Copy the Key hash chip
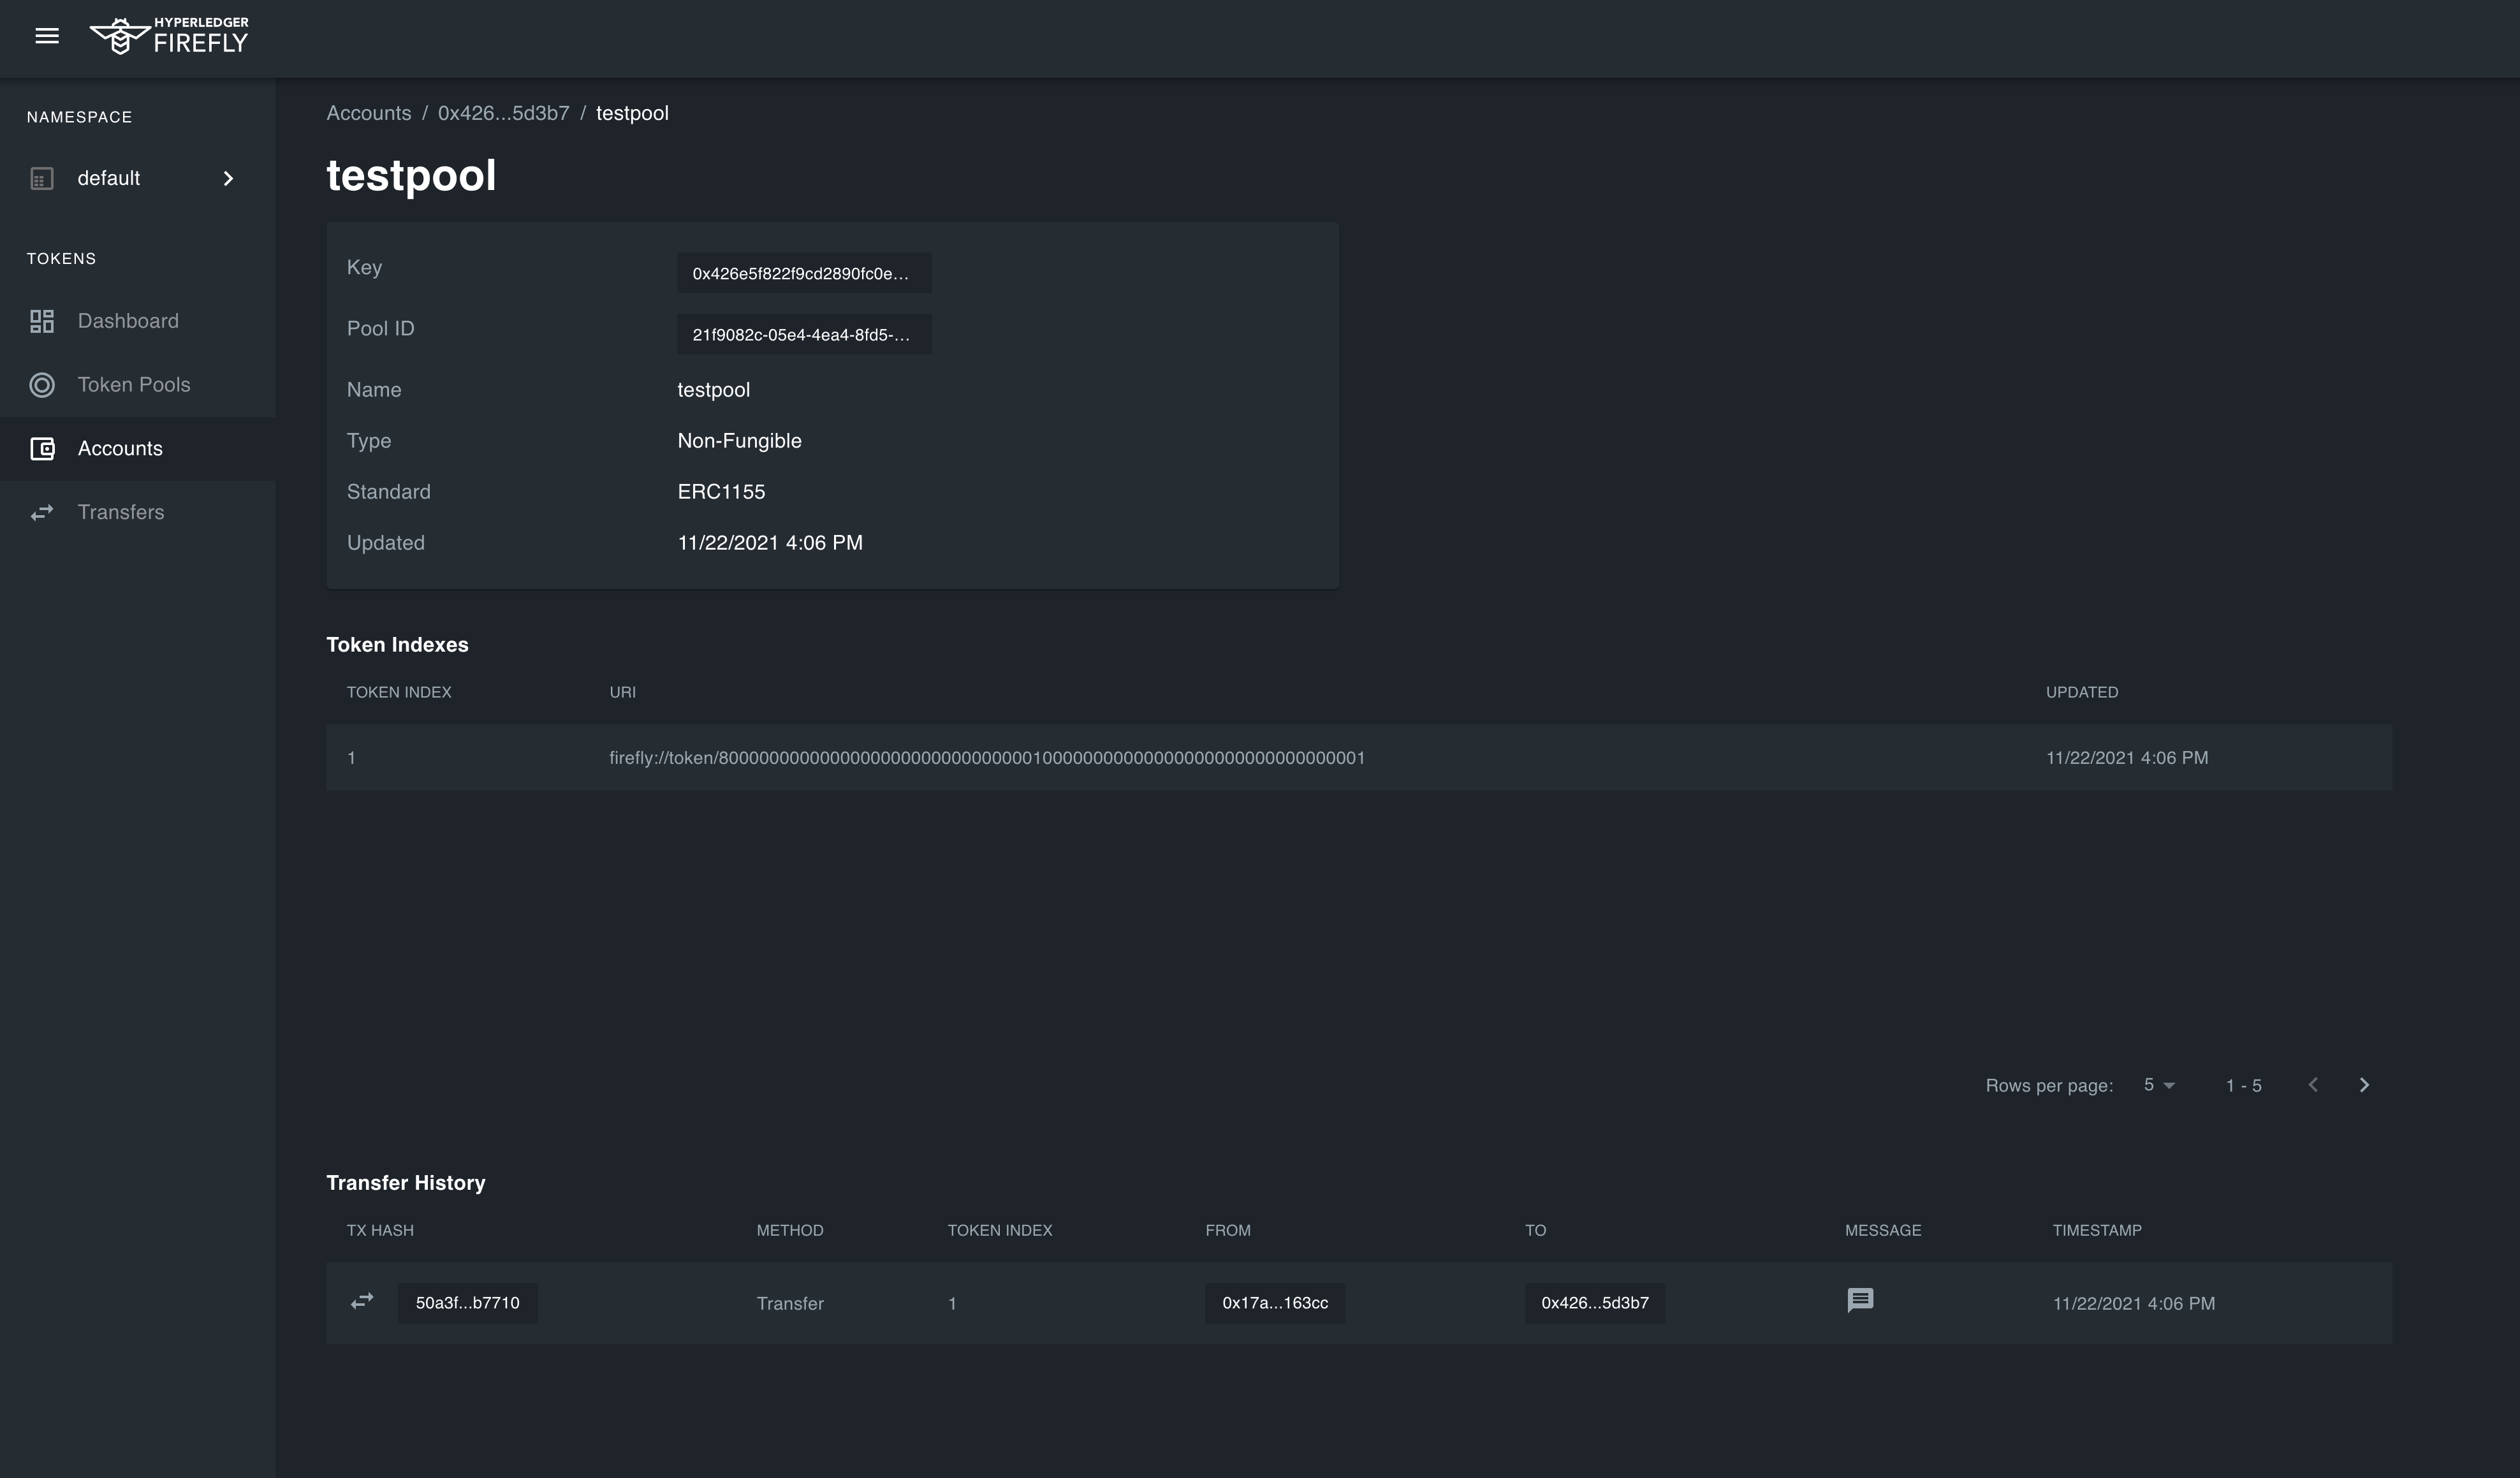Screen dimensions: 2520x1478 click(x=803, y=273)
